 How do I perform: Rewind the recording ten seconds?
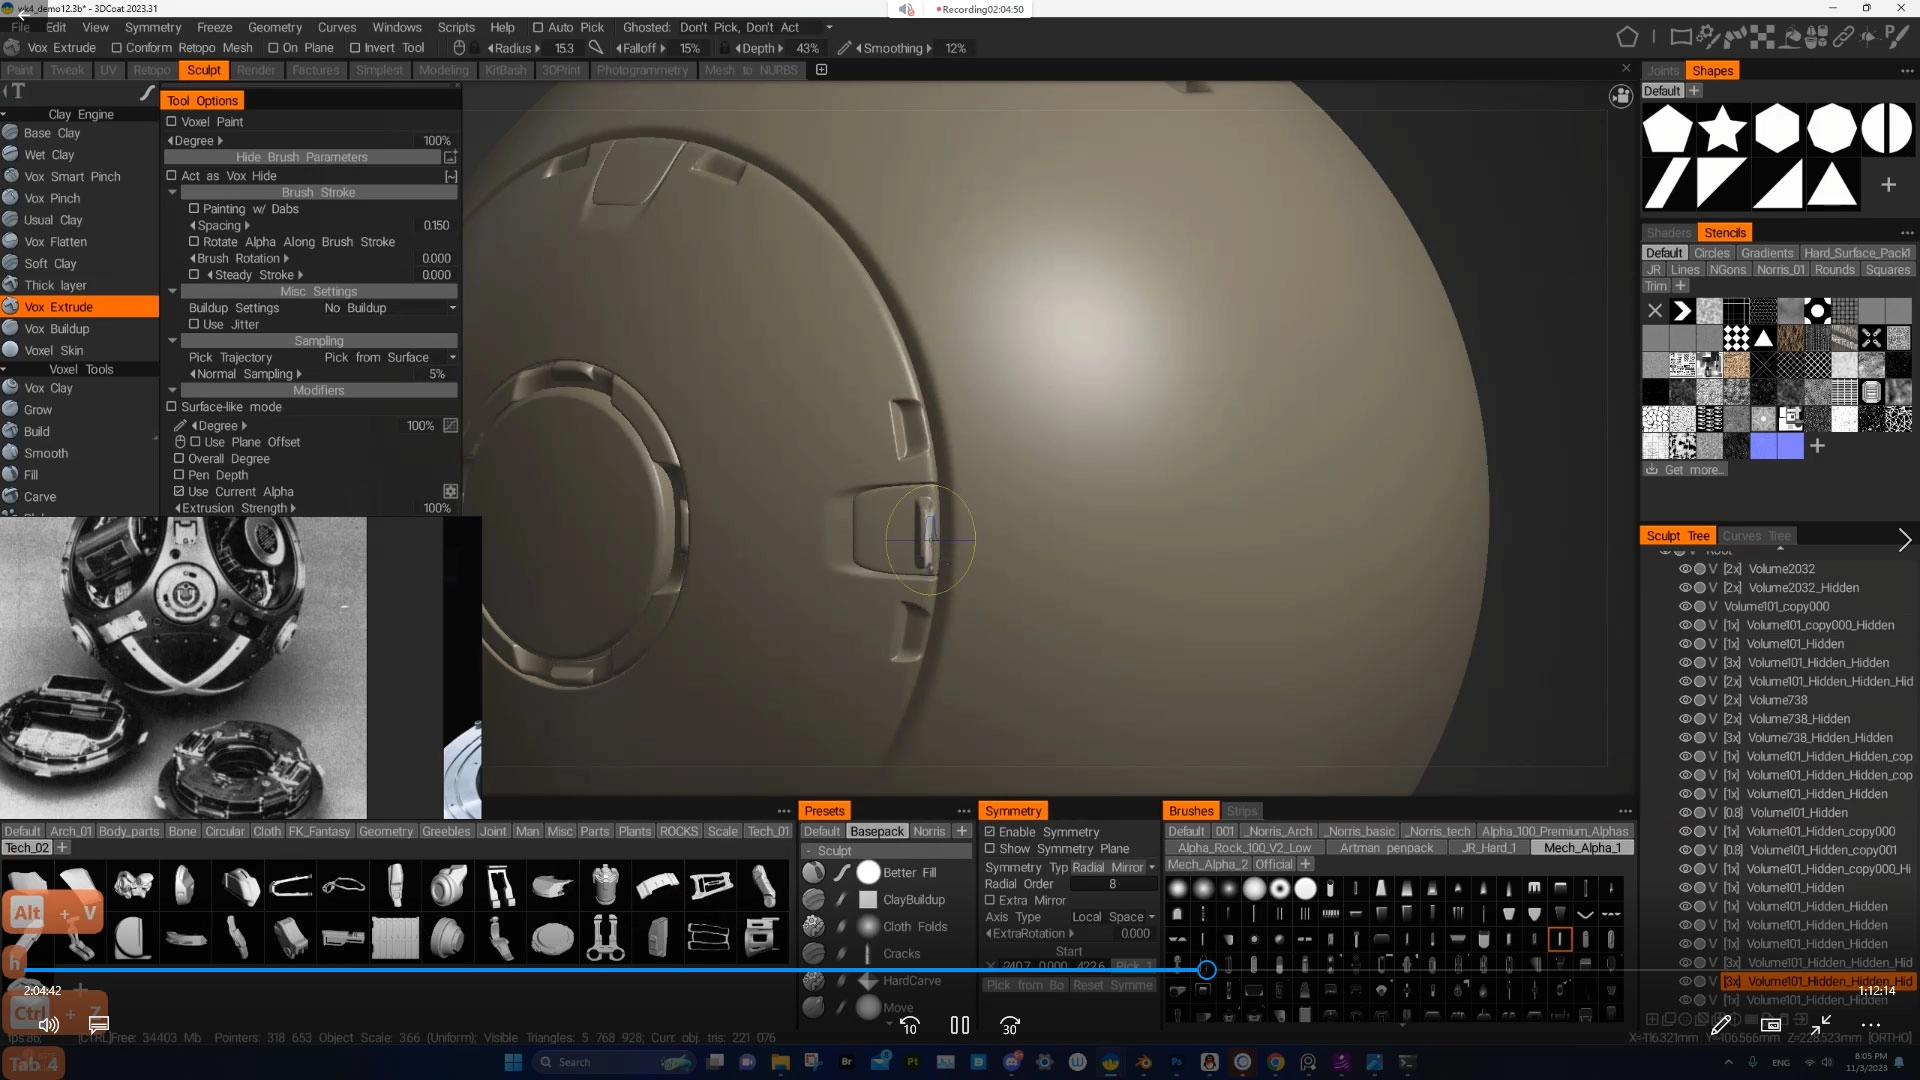909,1025
